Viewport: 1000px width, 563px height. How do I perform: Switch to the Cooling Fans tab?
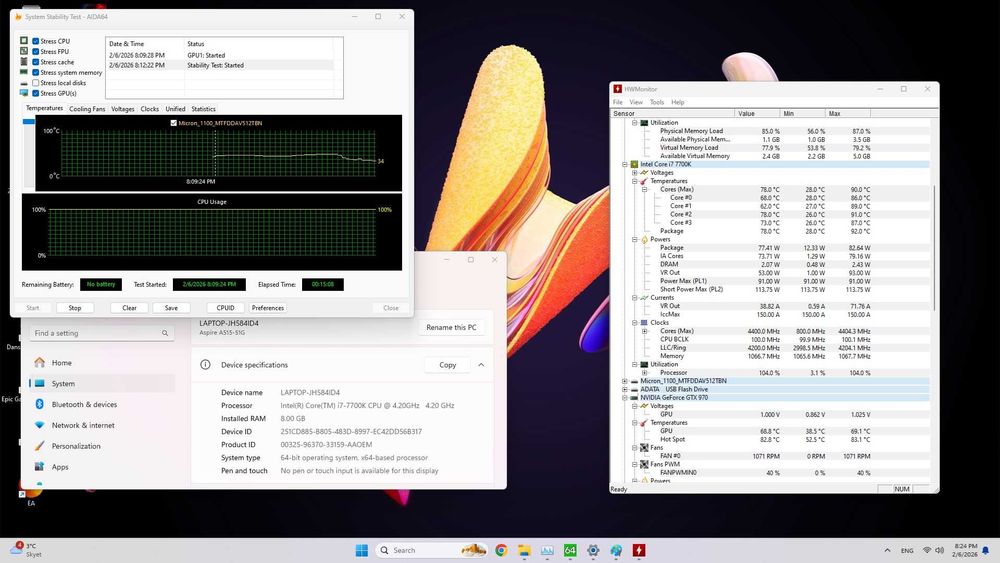[87, 109]
